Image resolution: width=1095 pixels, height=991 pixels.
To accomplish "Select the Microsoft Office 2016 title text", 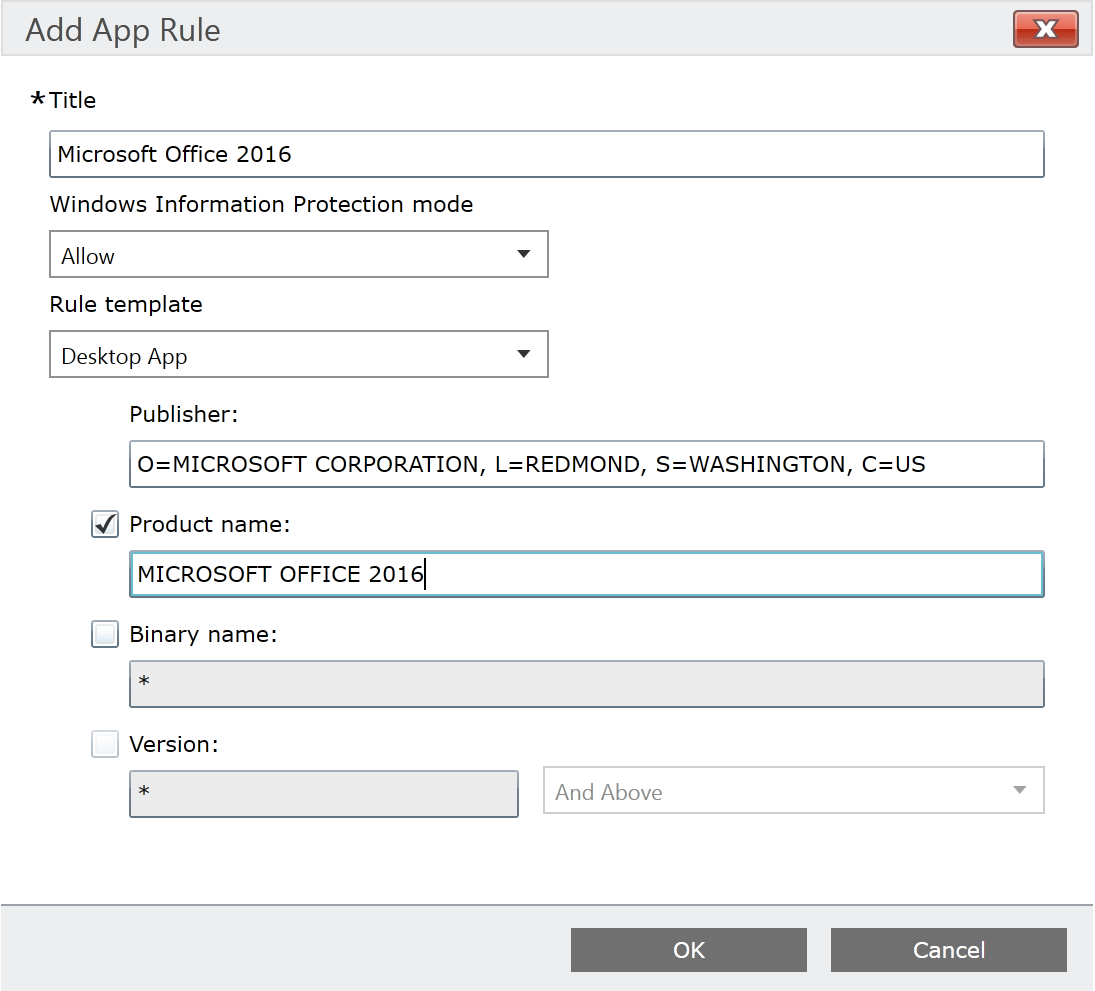I will click(172, 154).
